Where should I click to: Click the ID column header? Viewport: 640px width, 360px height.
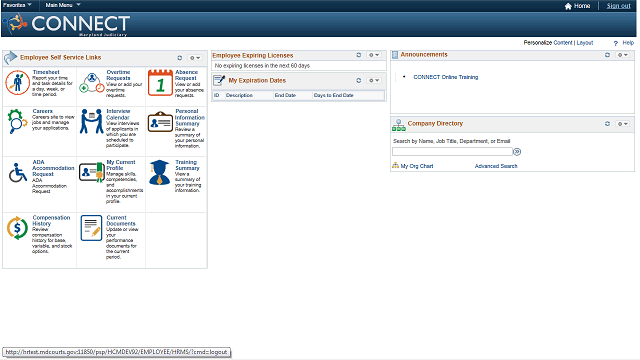[x=217, y=95]
